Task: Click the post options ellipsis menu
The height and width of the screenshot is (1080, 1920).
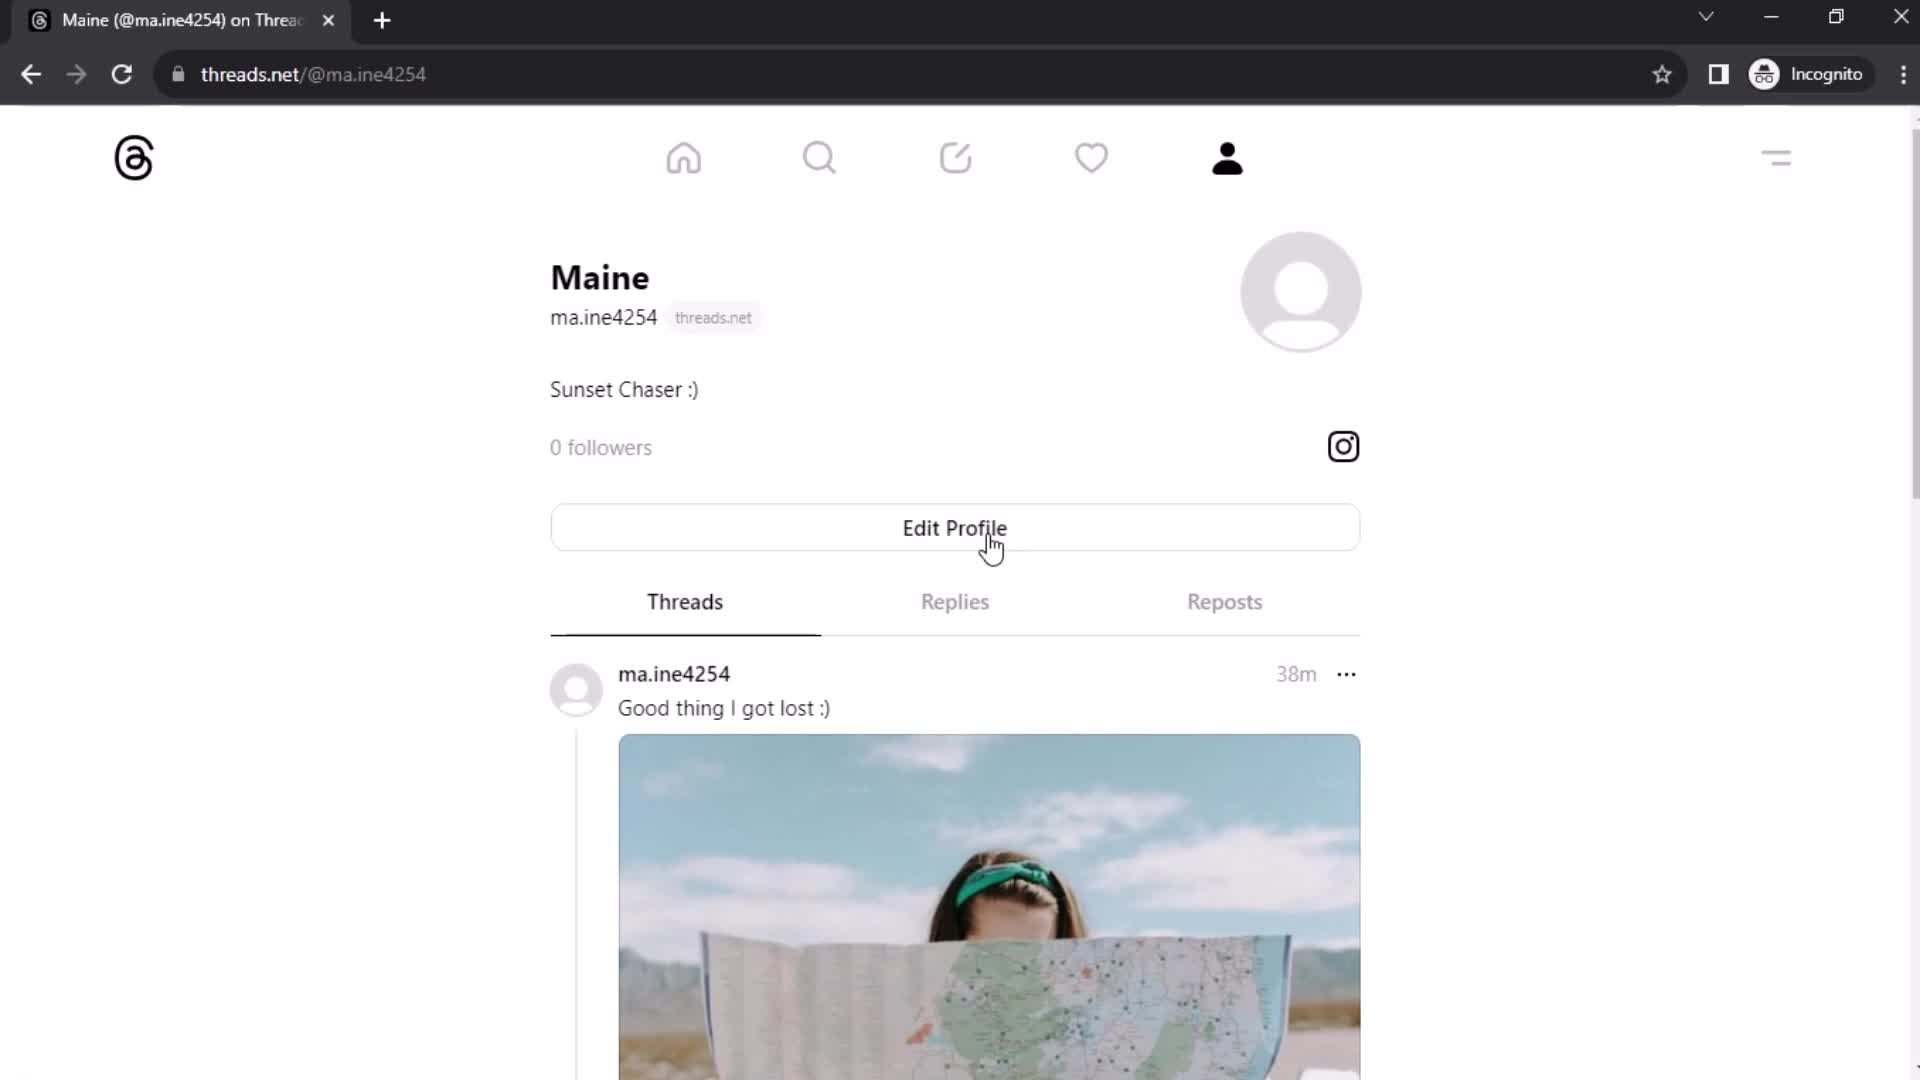Action: 1346,674
